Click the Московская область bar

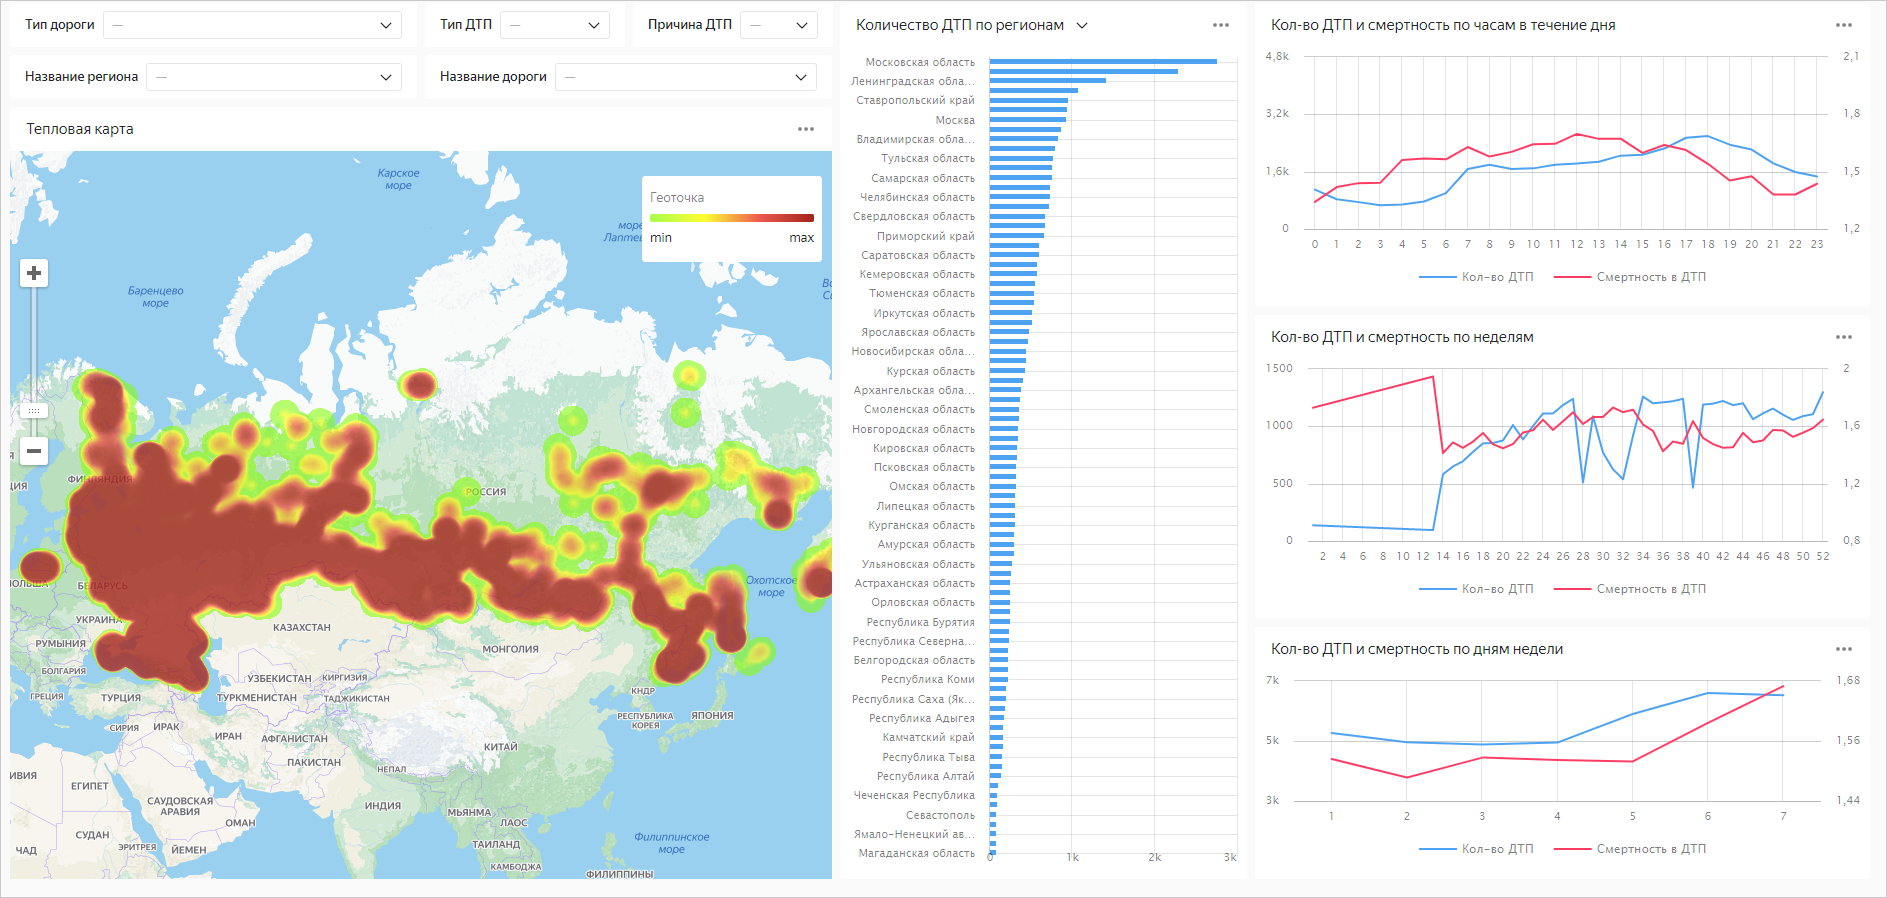point(1103,62)
